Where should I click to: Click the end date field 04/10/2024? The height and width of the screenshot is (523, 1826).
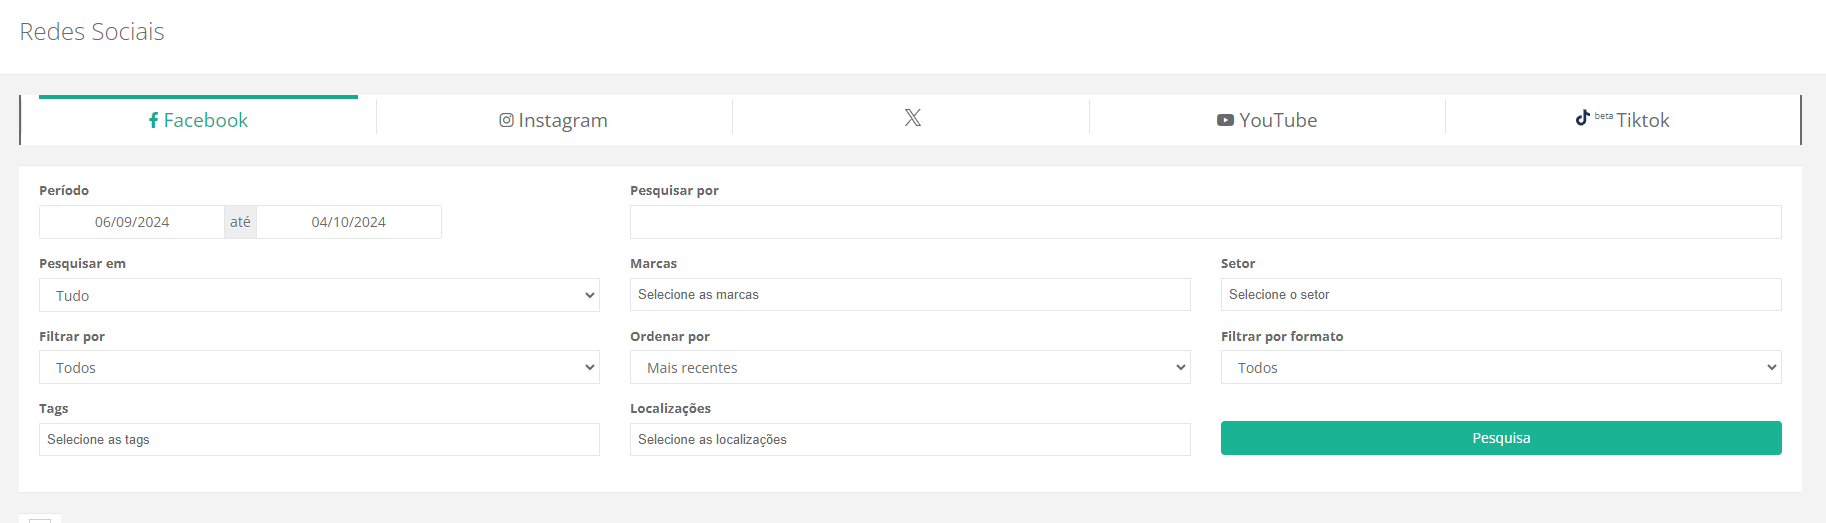click(x=348, y=222)
